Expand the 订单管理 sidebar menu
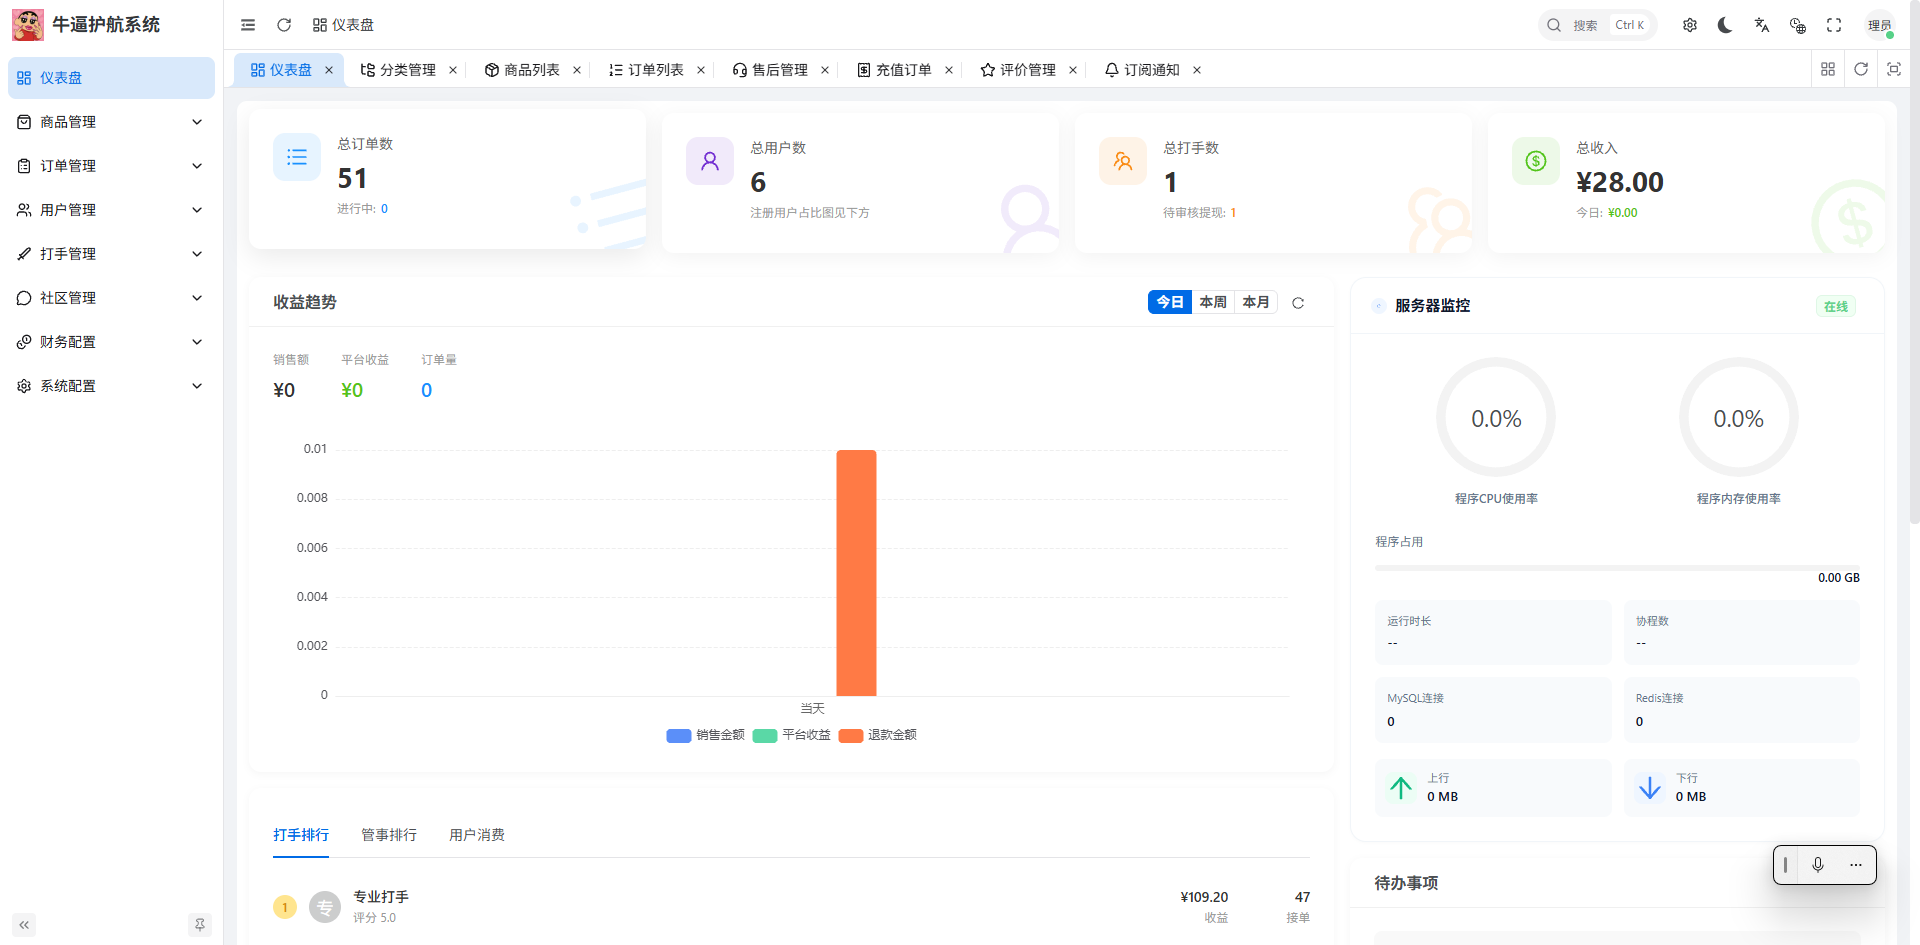The height and width of the screenshot is (945, 1920). point(110,166)
